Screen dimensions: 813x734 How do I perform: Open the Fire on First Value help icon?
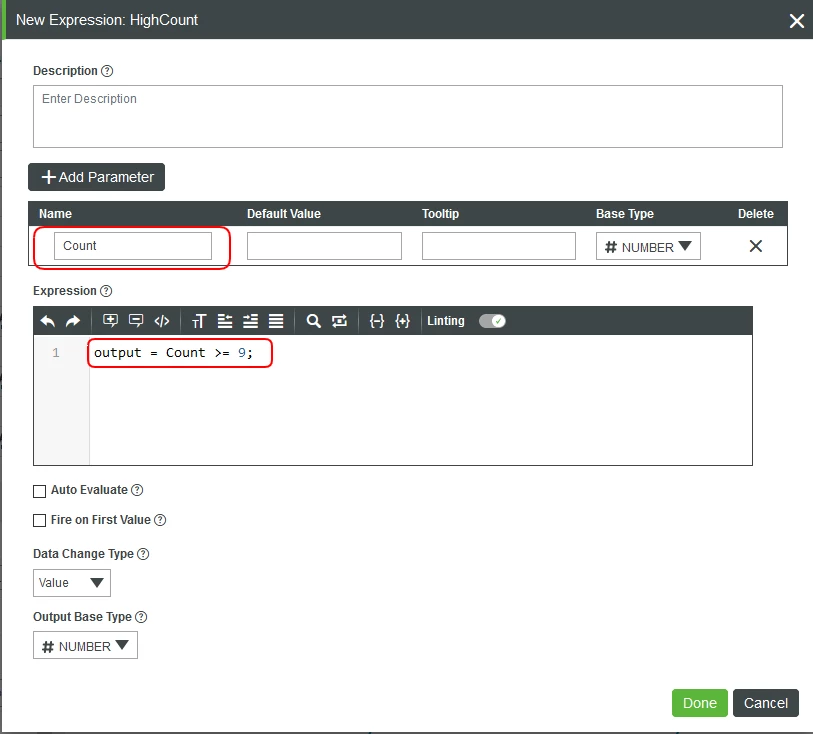pos(160,520)
